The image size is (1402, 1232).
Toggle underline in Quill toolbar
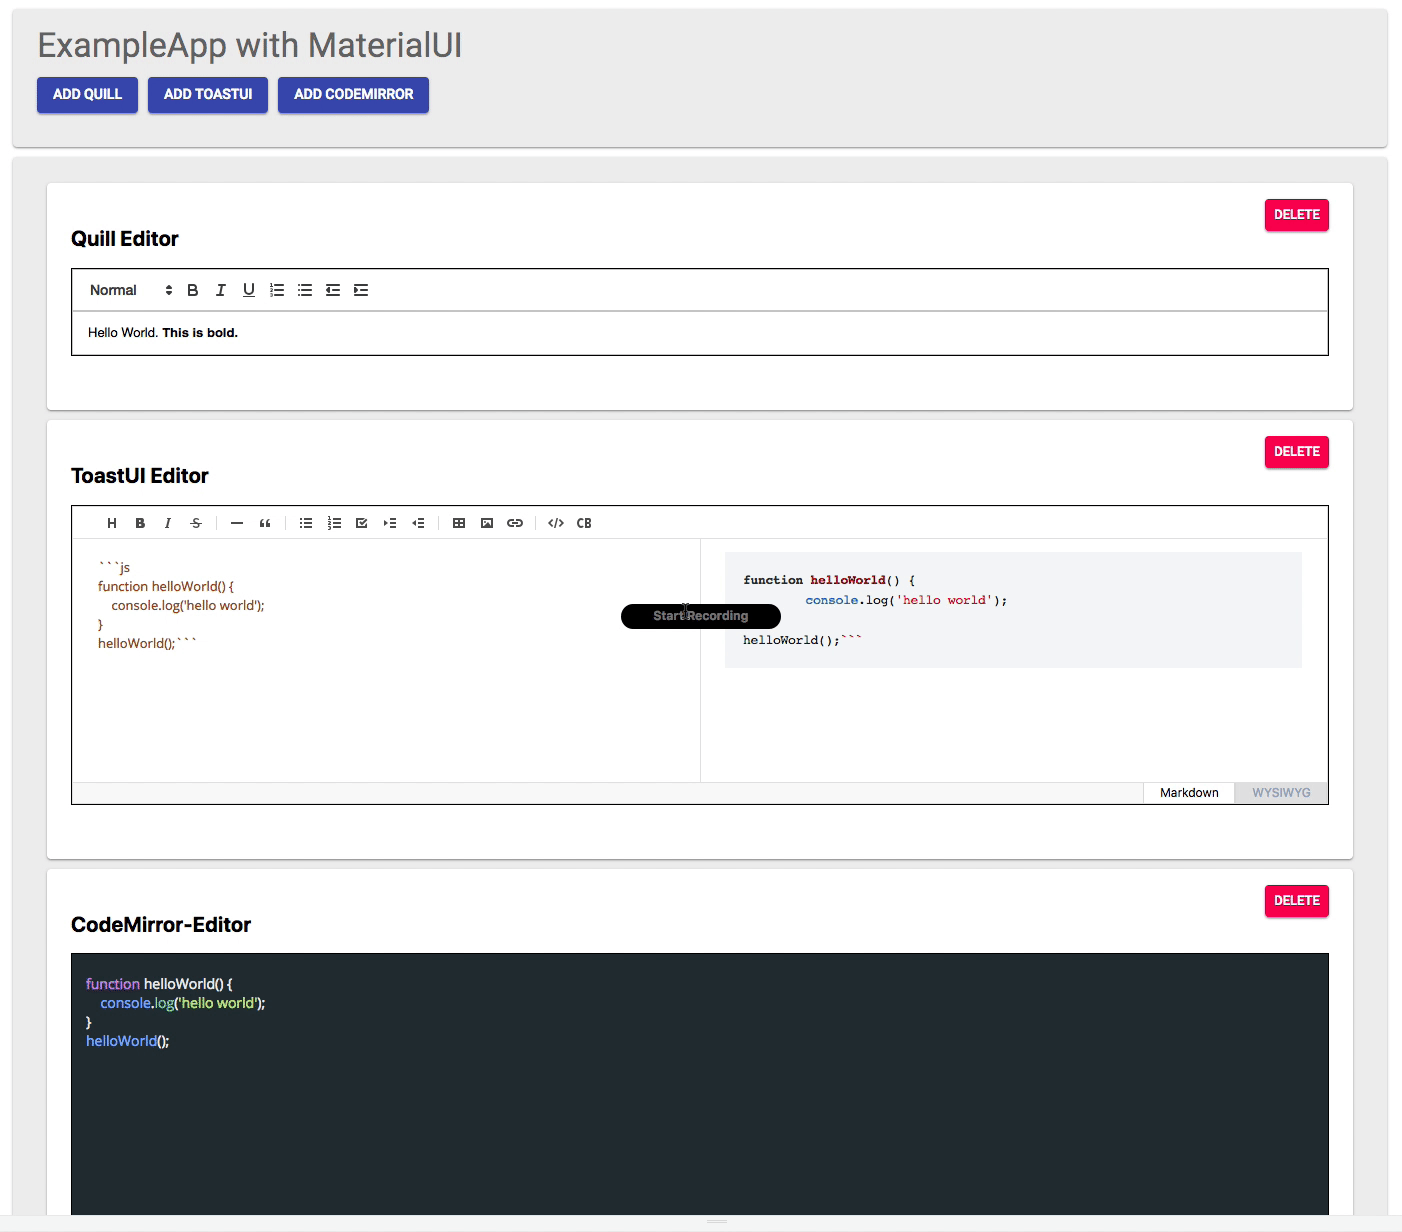tap(249, 290)
